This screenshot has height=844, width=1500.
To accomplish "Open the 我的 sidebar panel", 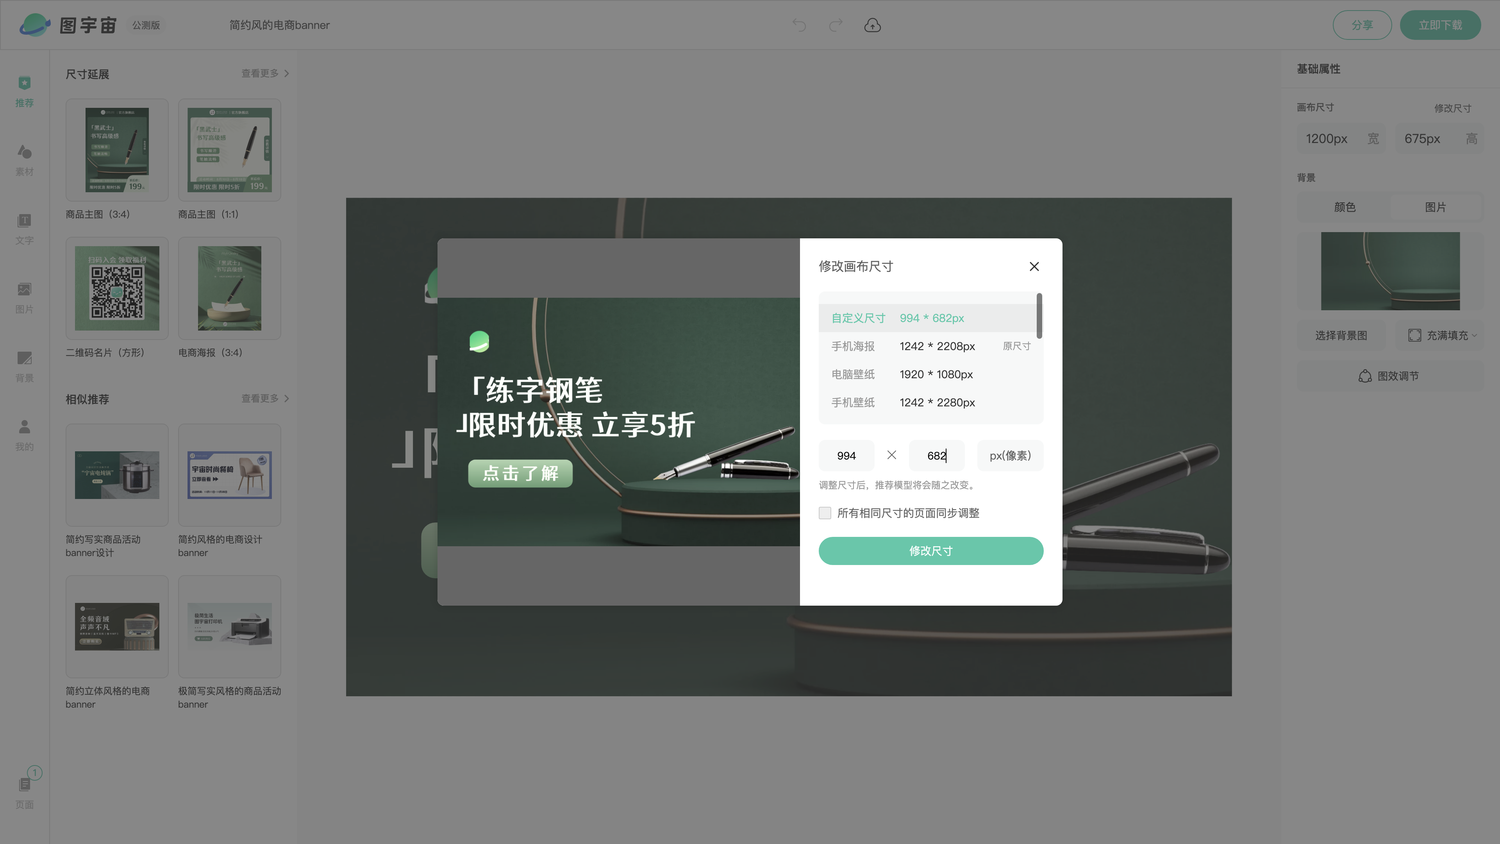I will coord(24,435).
